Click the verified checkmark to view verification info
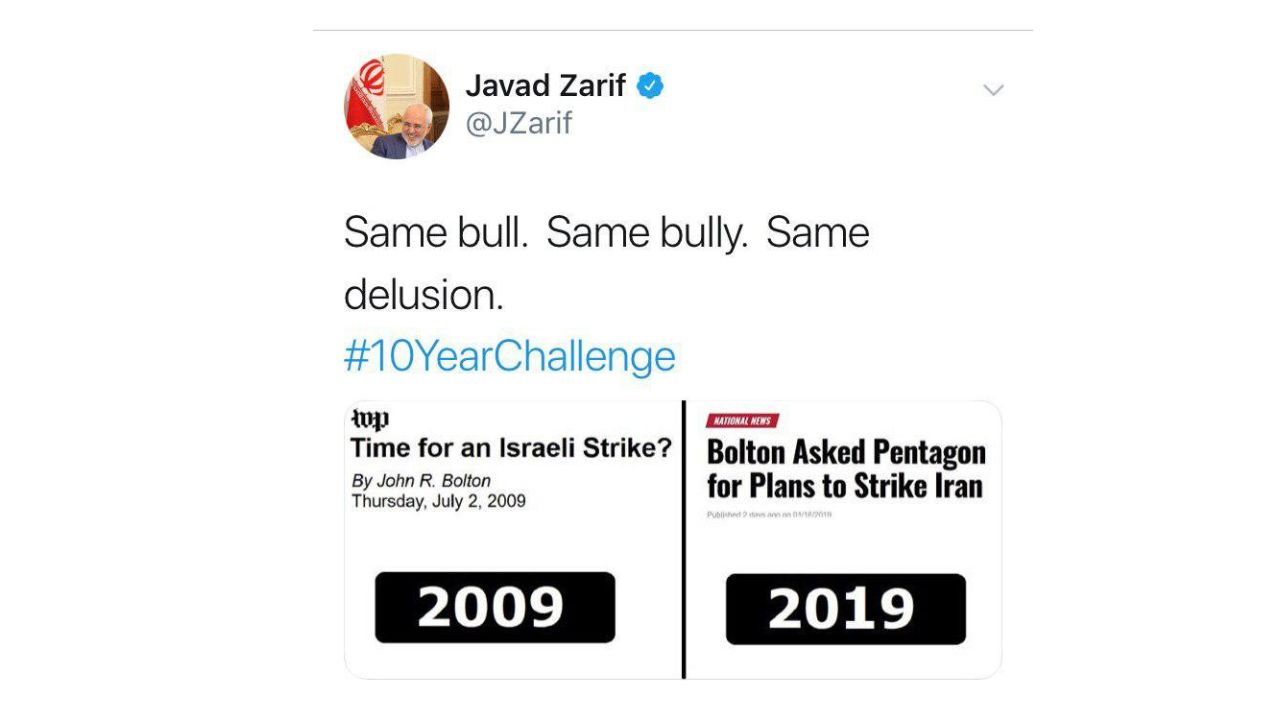Screen dimensions: 1280x720 [651, 85]
